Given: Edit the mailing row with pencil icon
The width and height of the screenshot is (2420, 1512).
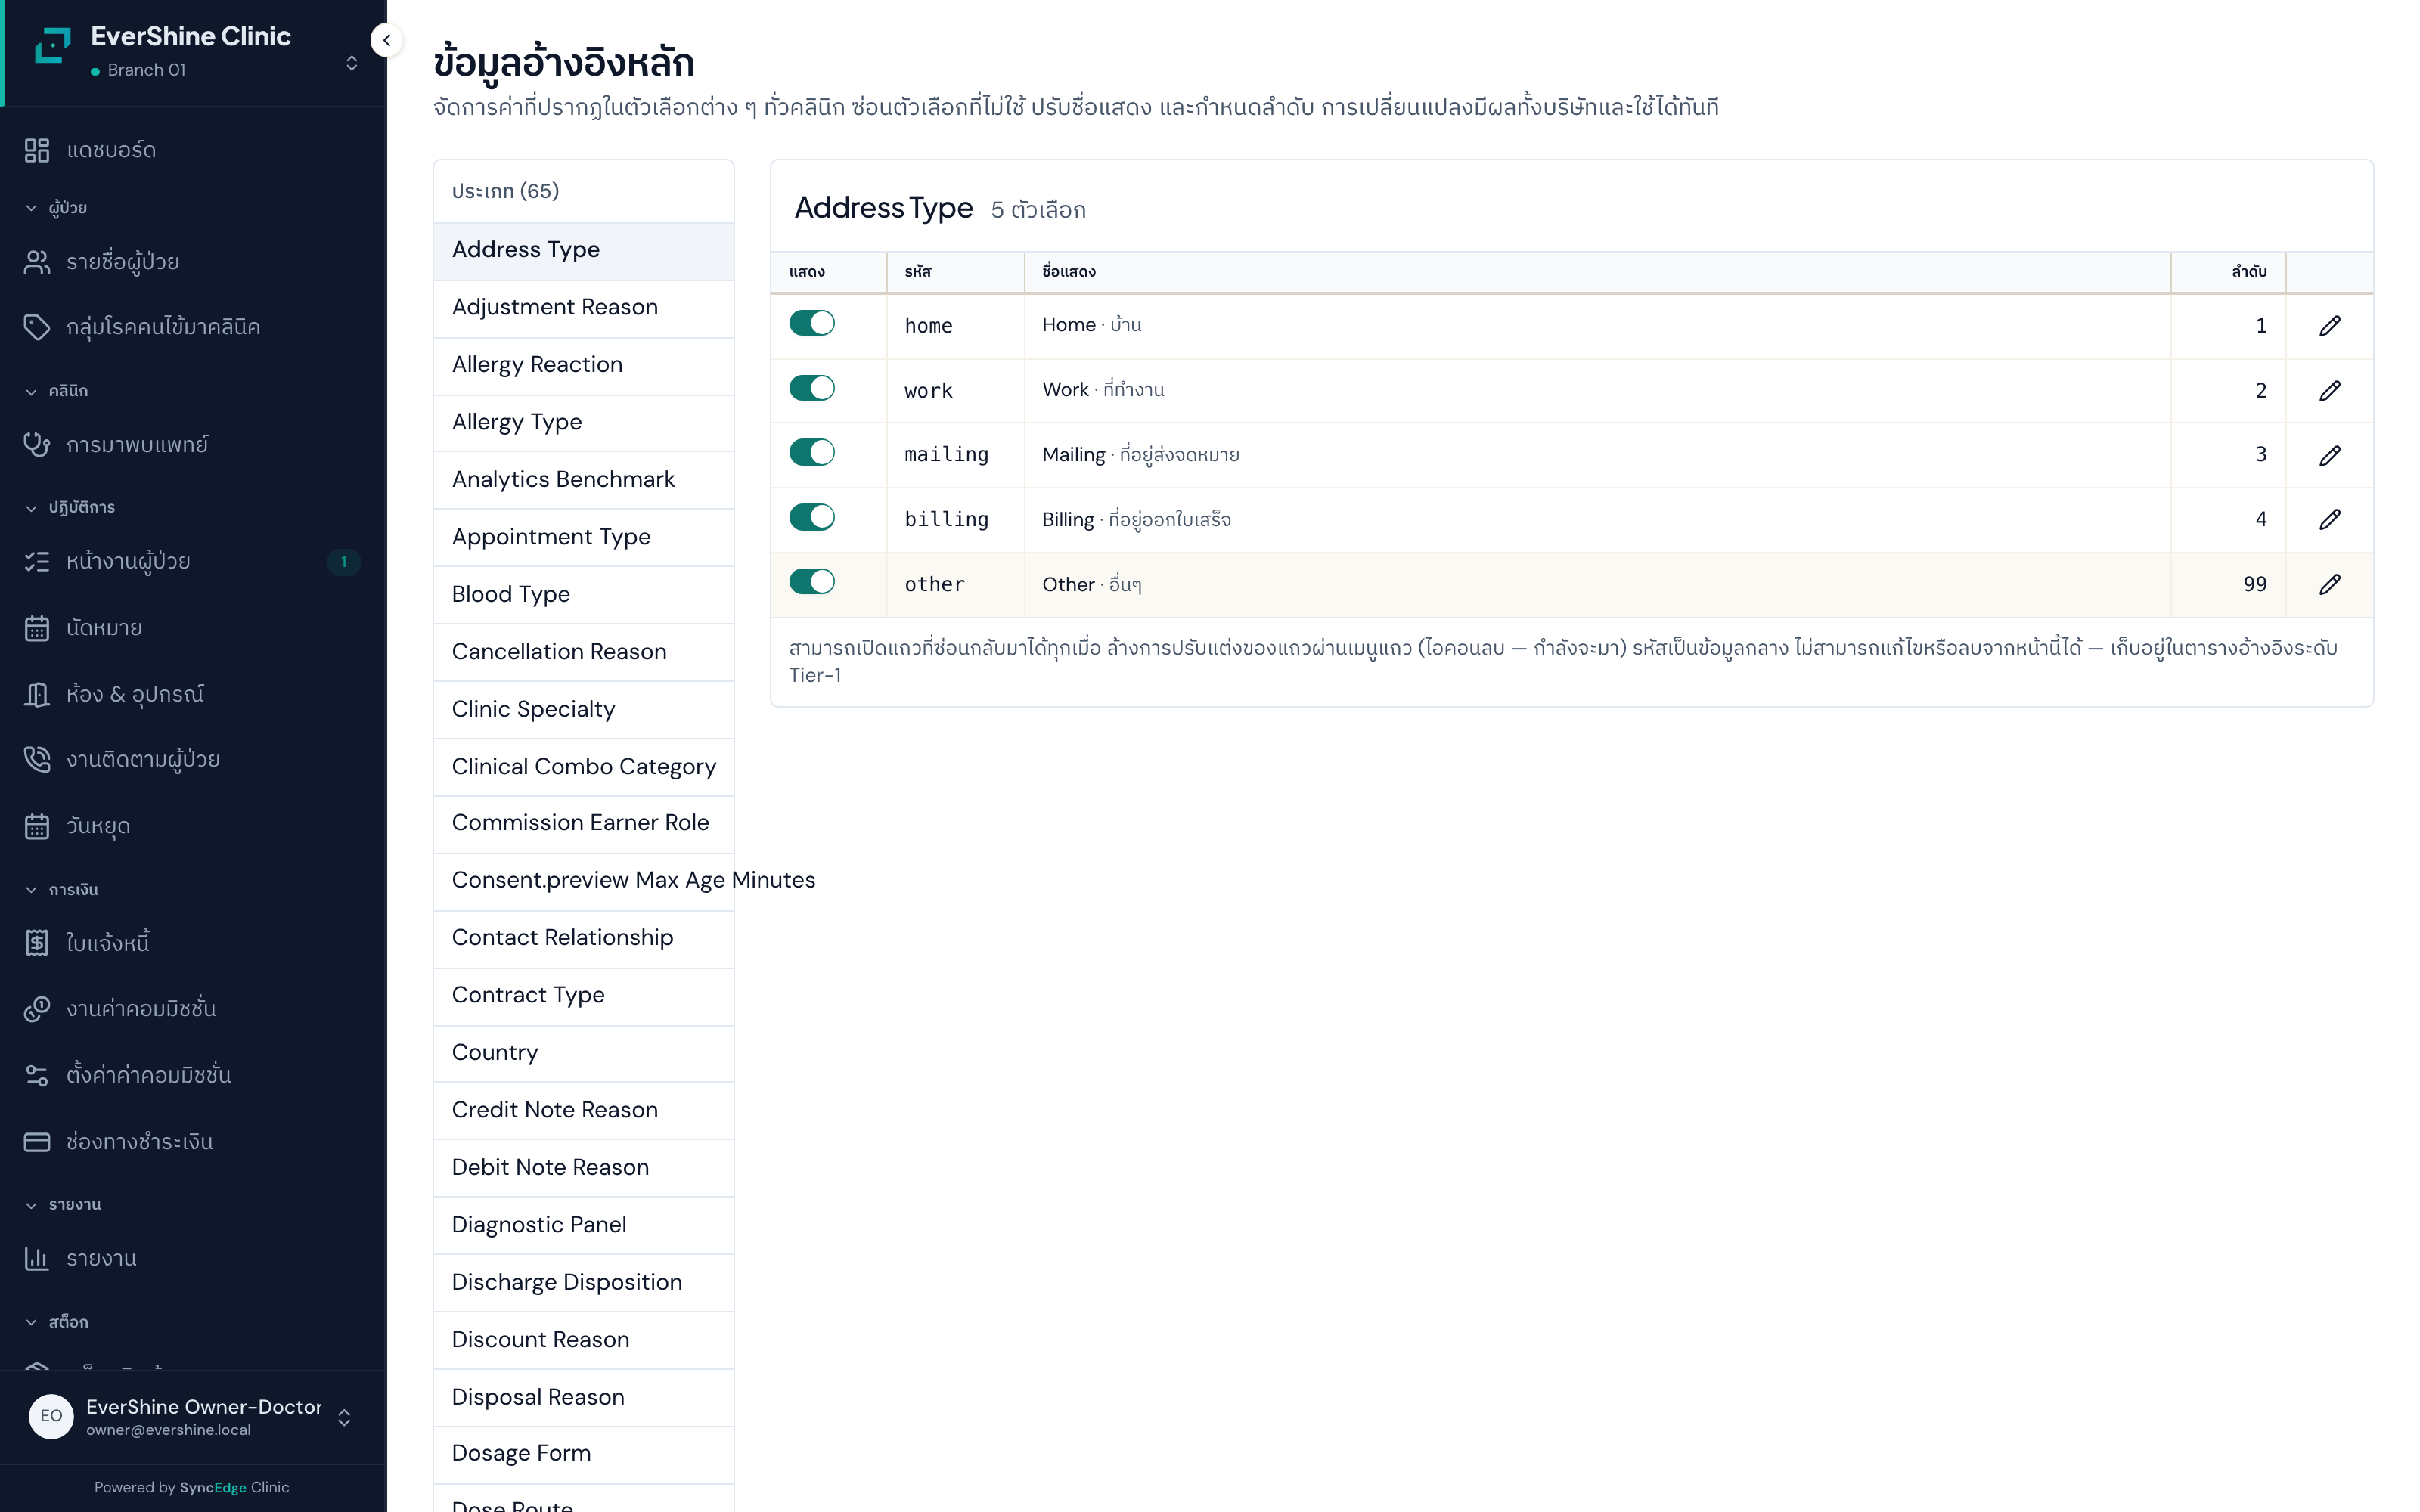Looking at the screenshot, I should pyautogui.click(x=2329, y=455).
